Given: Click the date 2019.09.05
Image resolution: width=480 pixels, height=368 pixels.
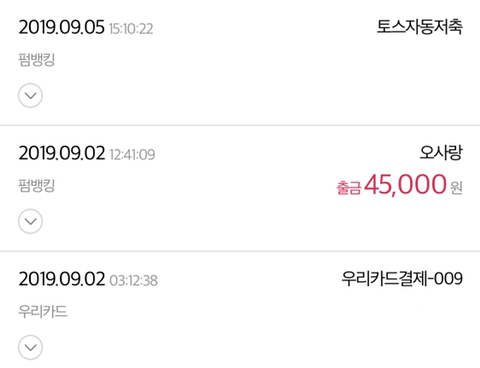Looking at the screenshot, I should coord(62,27).
